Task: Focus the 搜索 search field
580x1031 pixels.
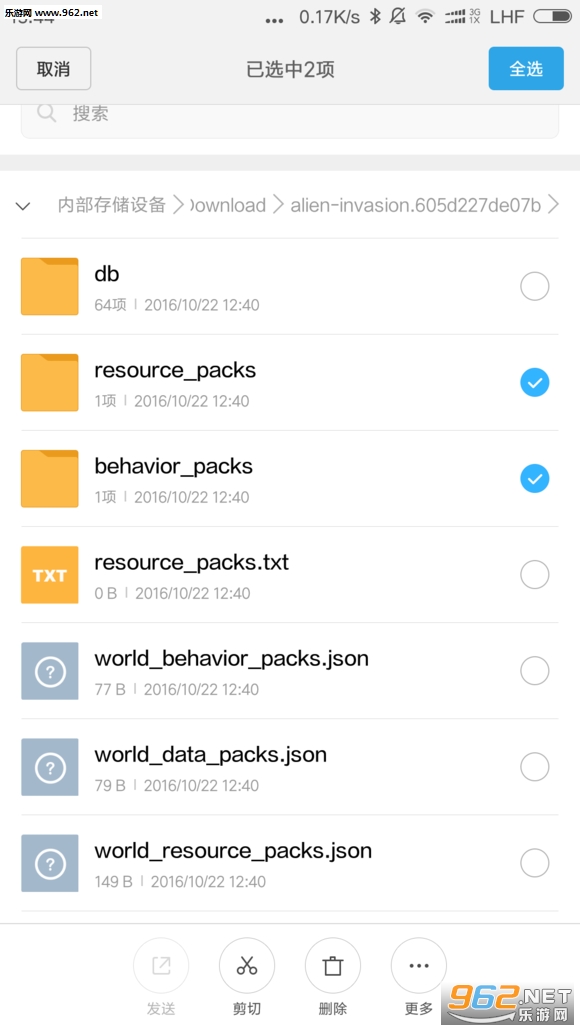Action: [x=290, y=117]
